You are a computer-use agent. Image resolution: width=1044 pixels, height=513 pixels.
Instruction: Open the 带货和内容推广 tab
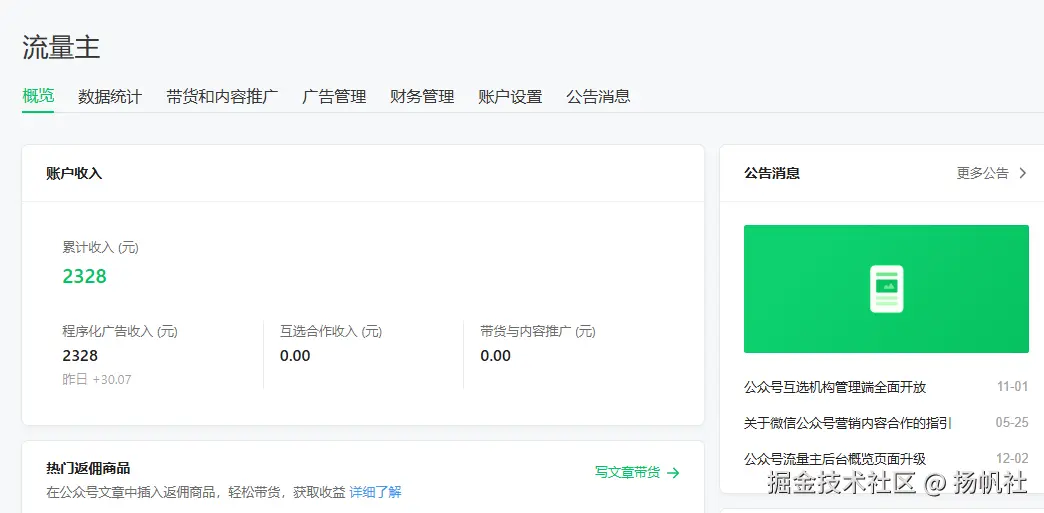click(x=222, y=97)
